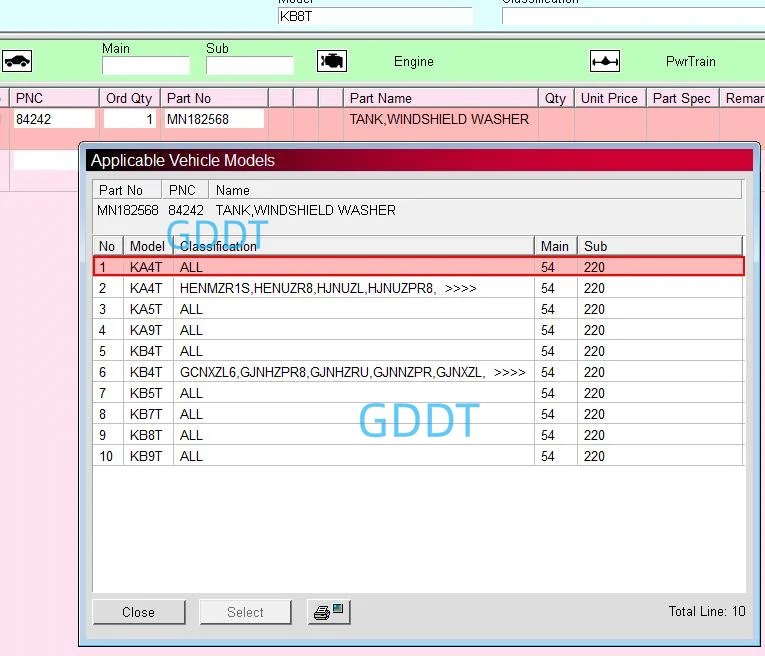
Task: Click the Main input field
Action: point(146,65)
